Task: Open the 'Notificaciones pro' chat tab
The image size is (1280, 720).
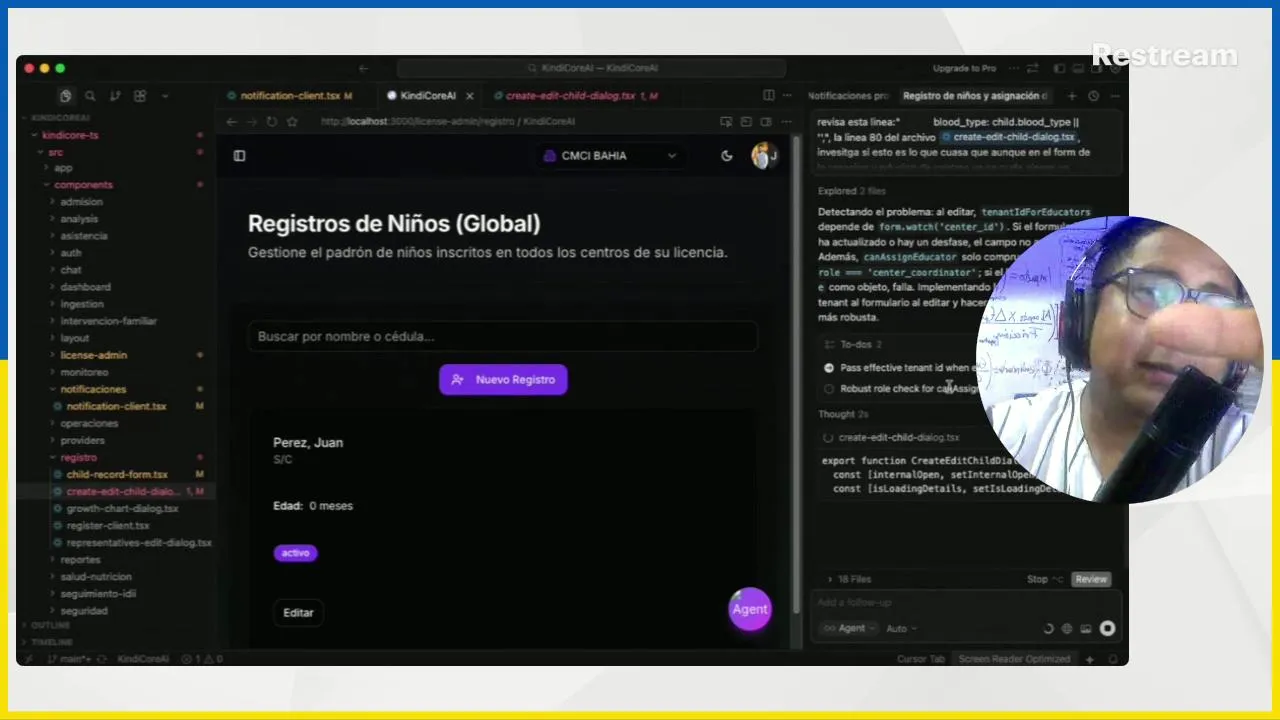Action: (x=848, y=96)
